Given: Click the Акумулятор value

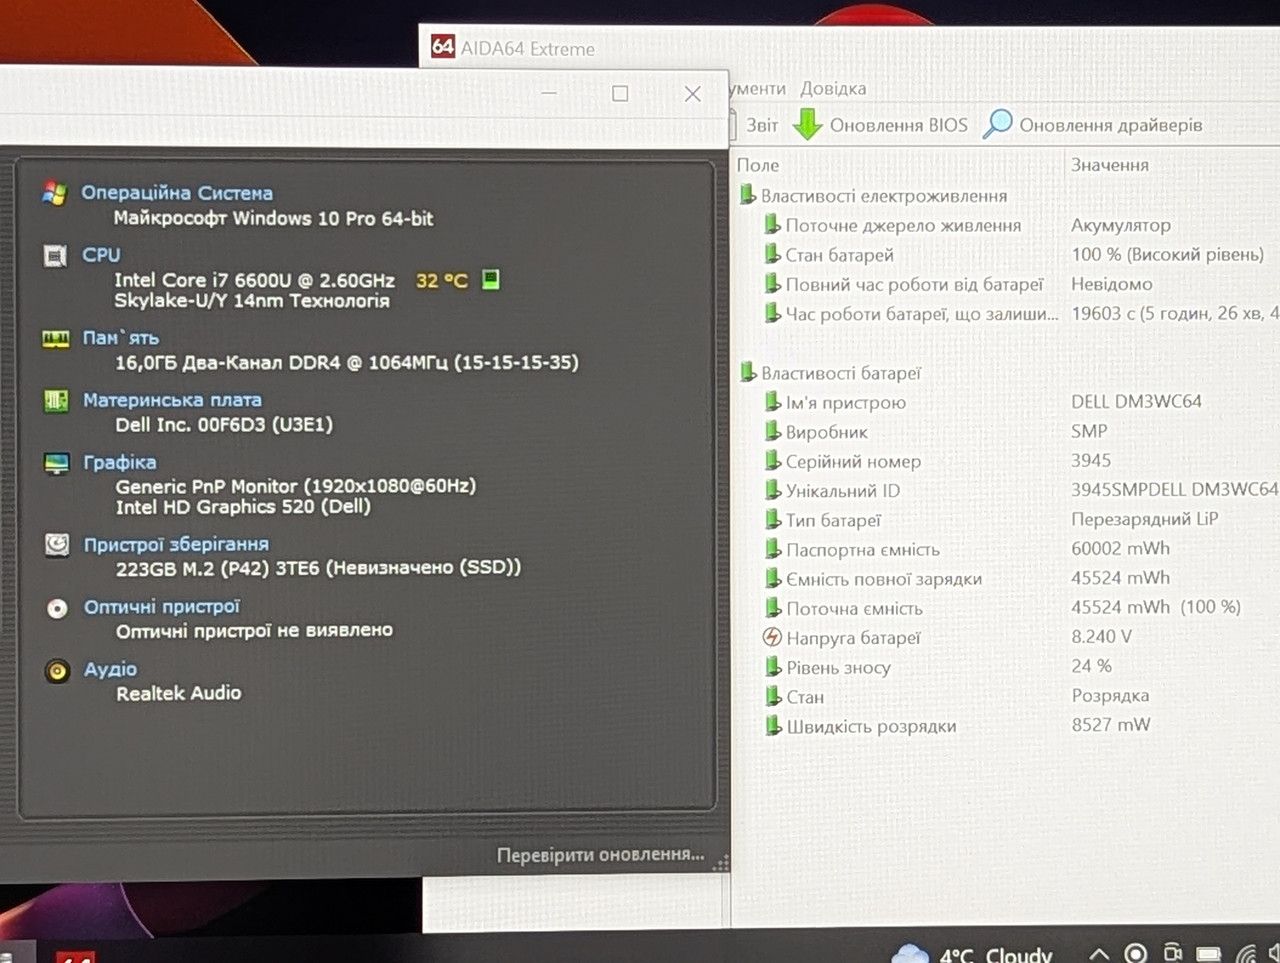Looking at the screenshot, I should coord(1121,225).
